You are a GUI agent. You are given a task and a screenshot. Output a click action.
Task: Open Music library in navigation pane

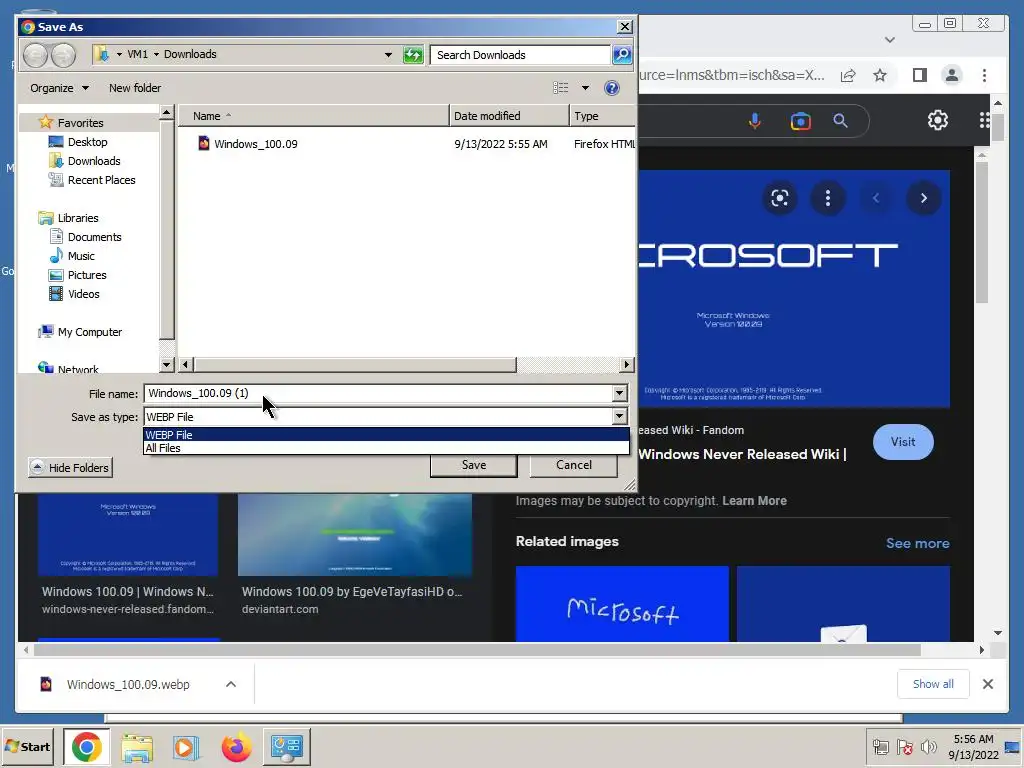81,256
